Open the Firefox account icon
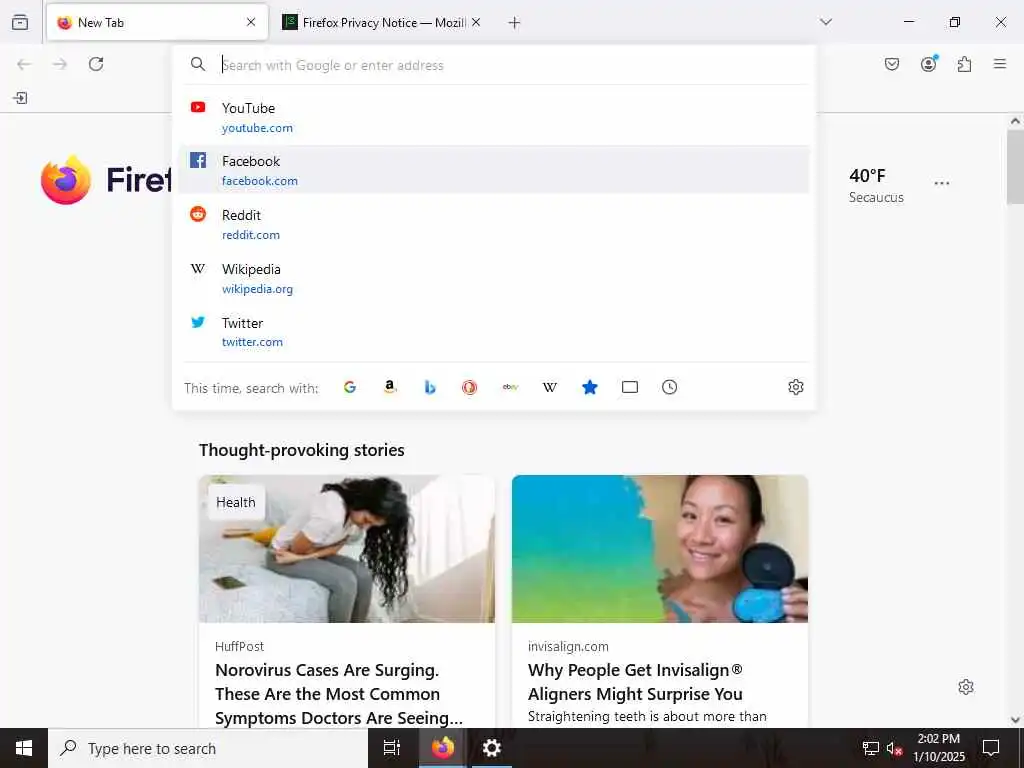The height and width of the screenshot is (768, 1024). coord(929,63)
